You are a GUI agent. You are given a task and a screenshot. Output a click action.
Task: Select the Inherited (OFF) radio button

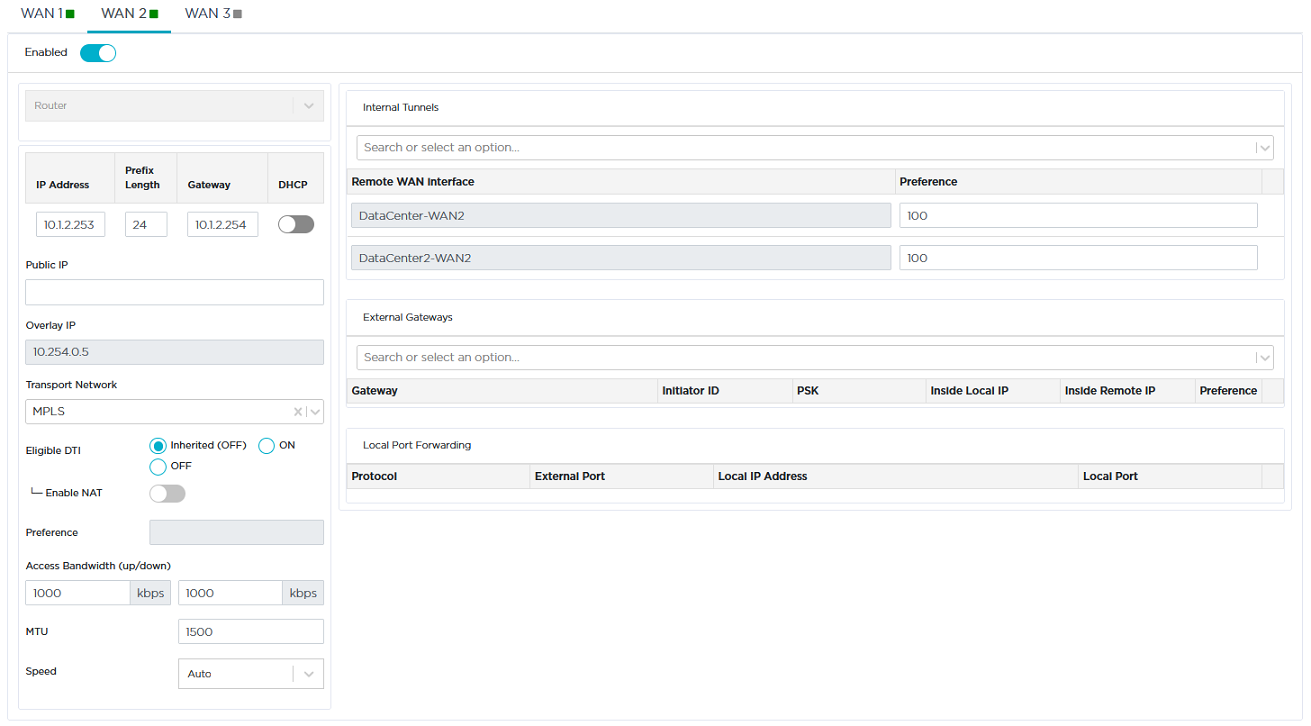[x=157, y=446]
